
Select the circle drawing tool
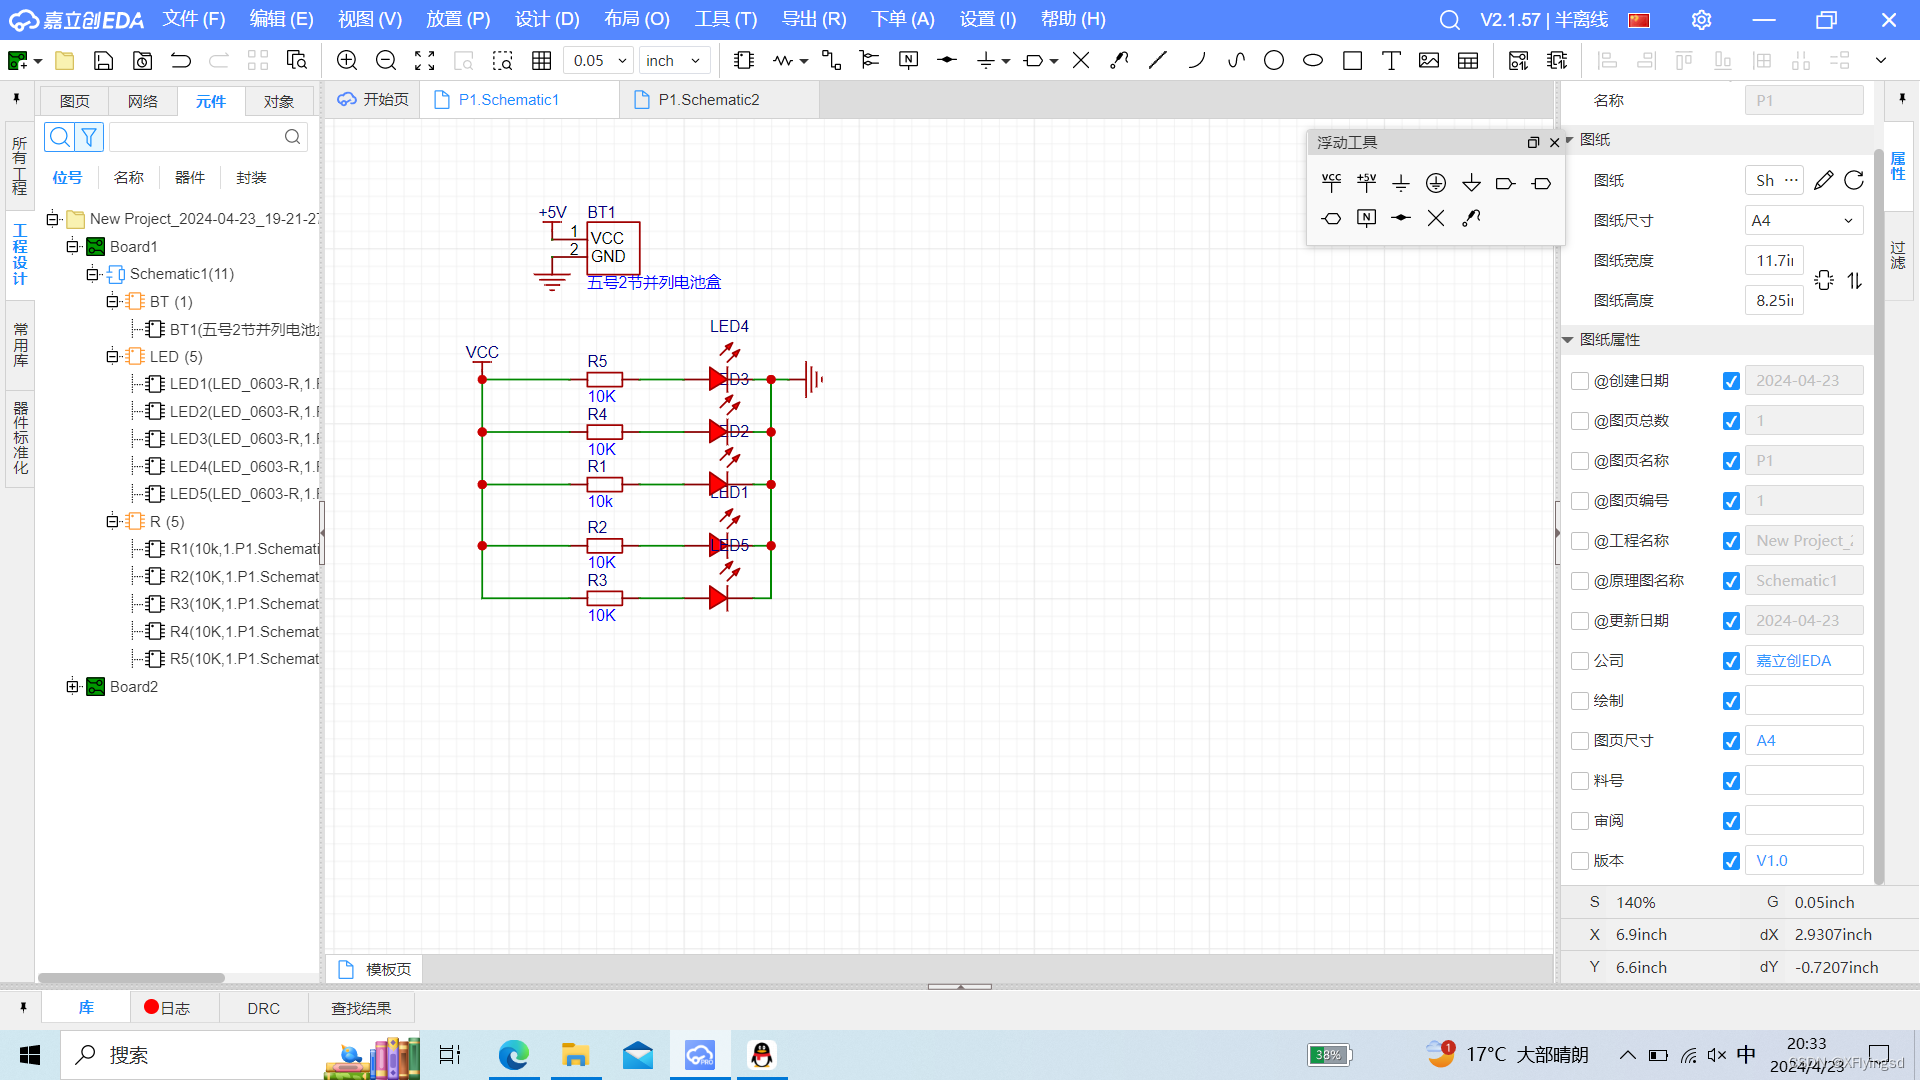pyautogui.click(x=1274, y=61)
